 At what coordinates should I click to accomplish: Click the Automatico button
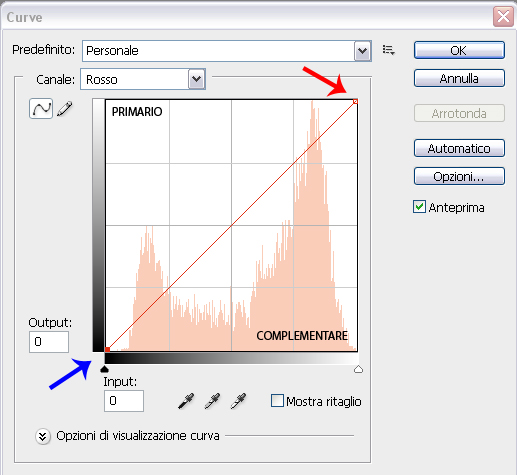pos(459,148)
